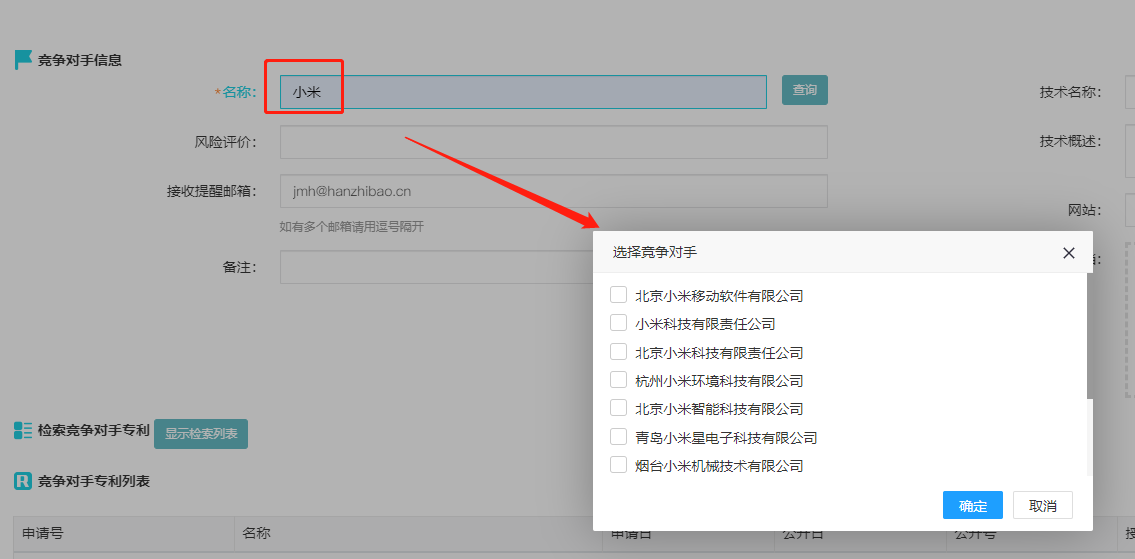This screenshot has height=559, width=1135.
Task: Click the 名称 input field containing 小米
Action: point(523,92)
